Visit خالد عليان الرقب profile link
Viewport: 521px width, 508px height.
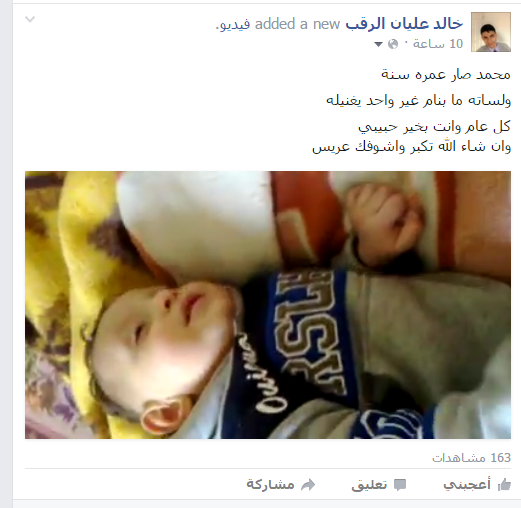coord(404,24)
